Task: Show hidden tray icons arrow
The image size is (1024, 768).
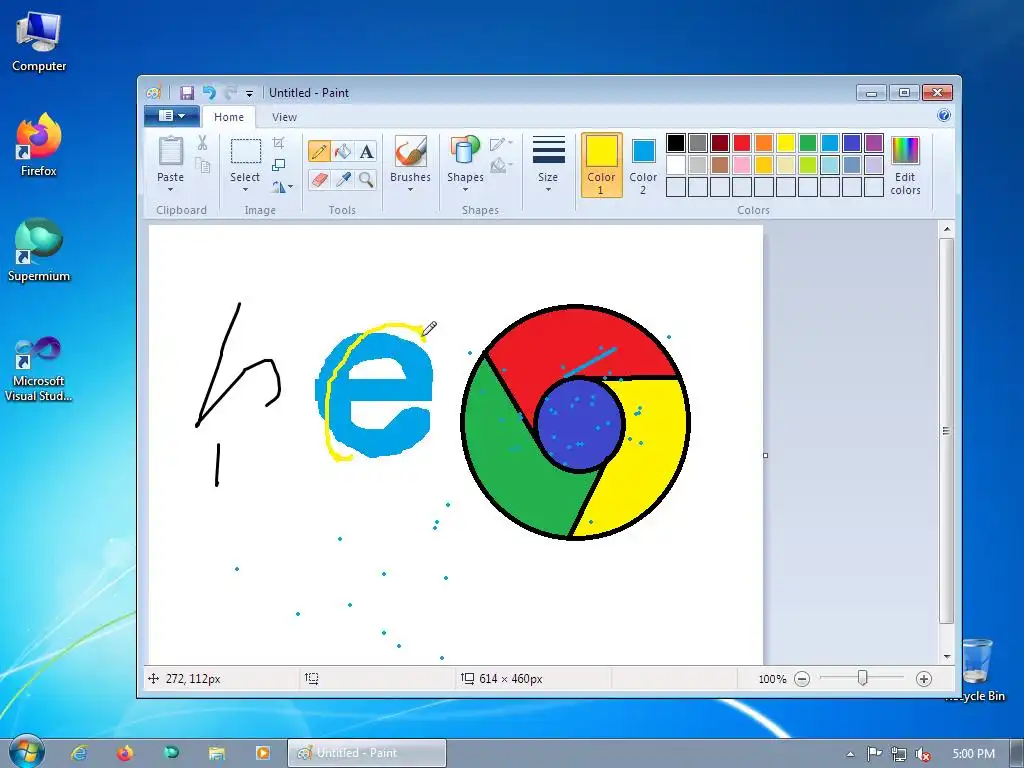Action: click(850, 754)
